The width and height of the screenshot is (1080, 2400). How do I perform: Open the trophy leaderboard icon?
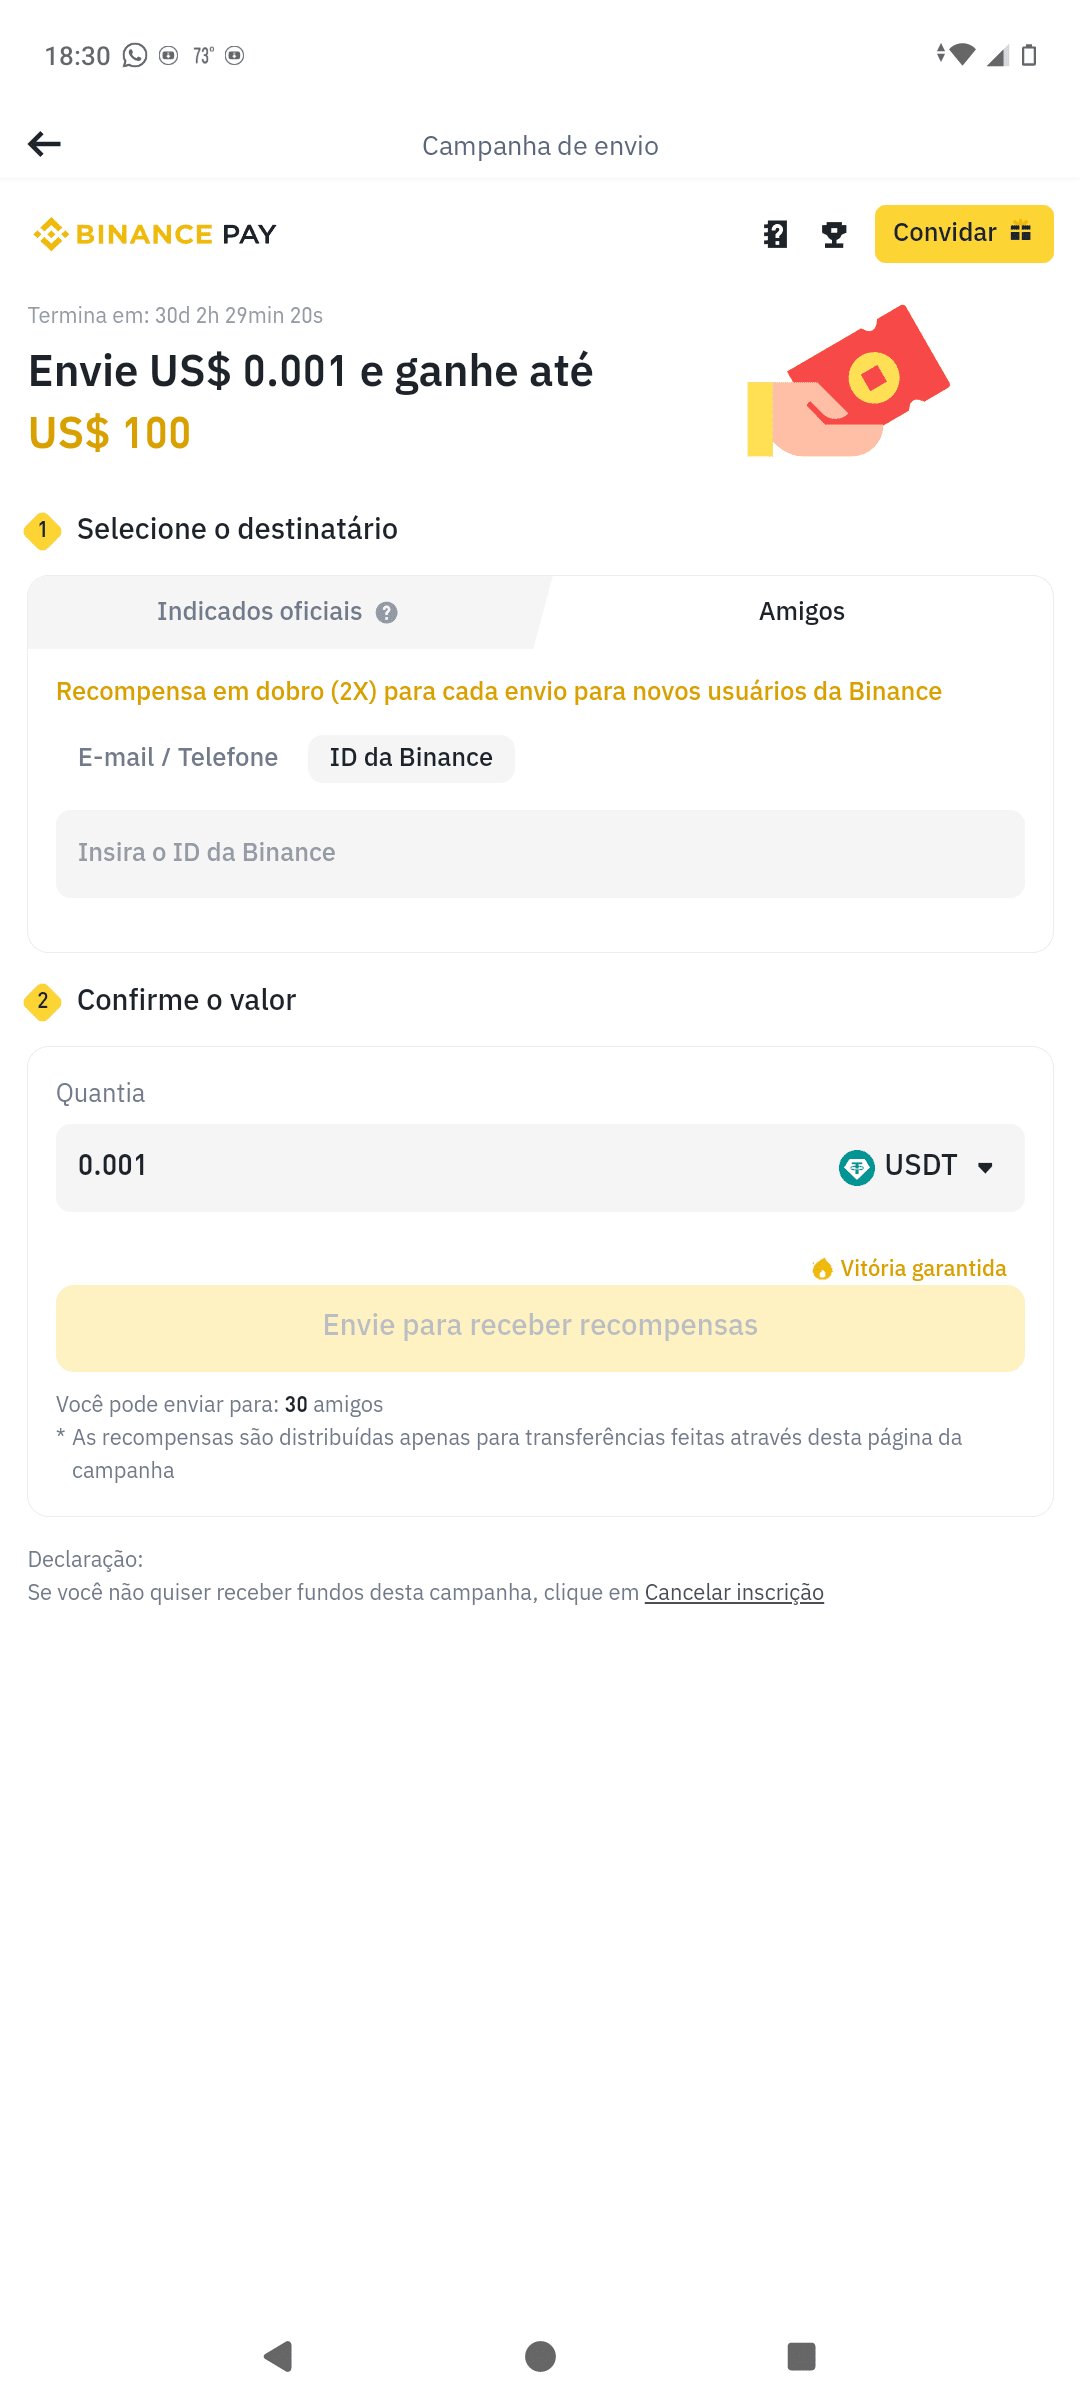(x=834, y=234)
